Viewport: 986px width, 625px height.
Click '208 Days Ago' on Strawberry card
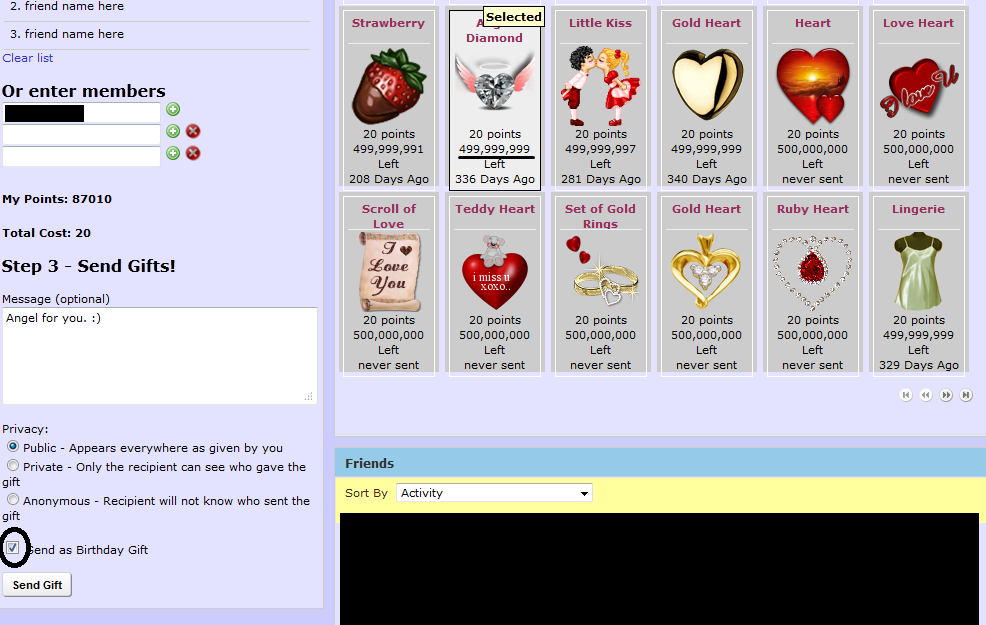click(x=389, y=179)
